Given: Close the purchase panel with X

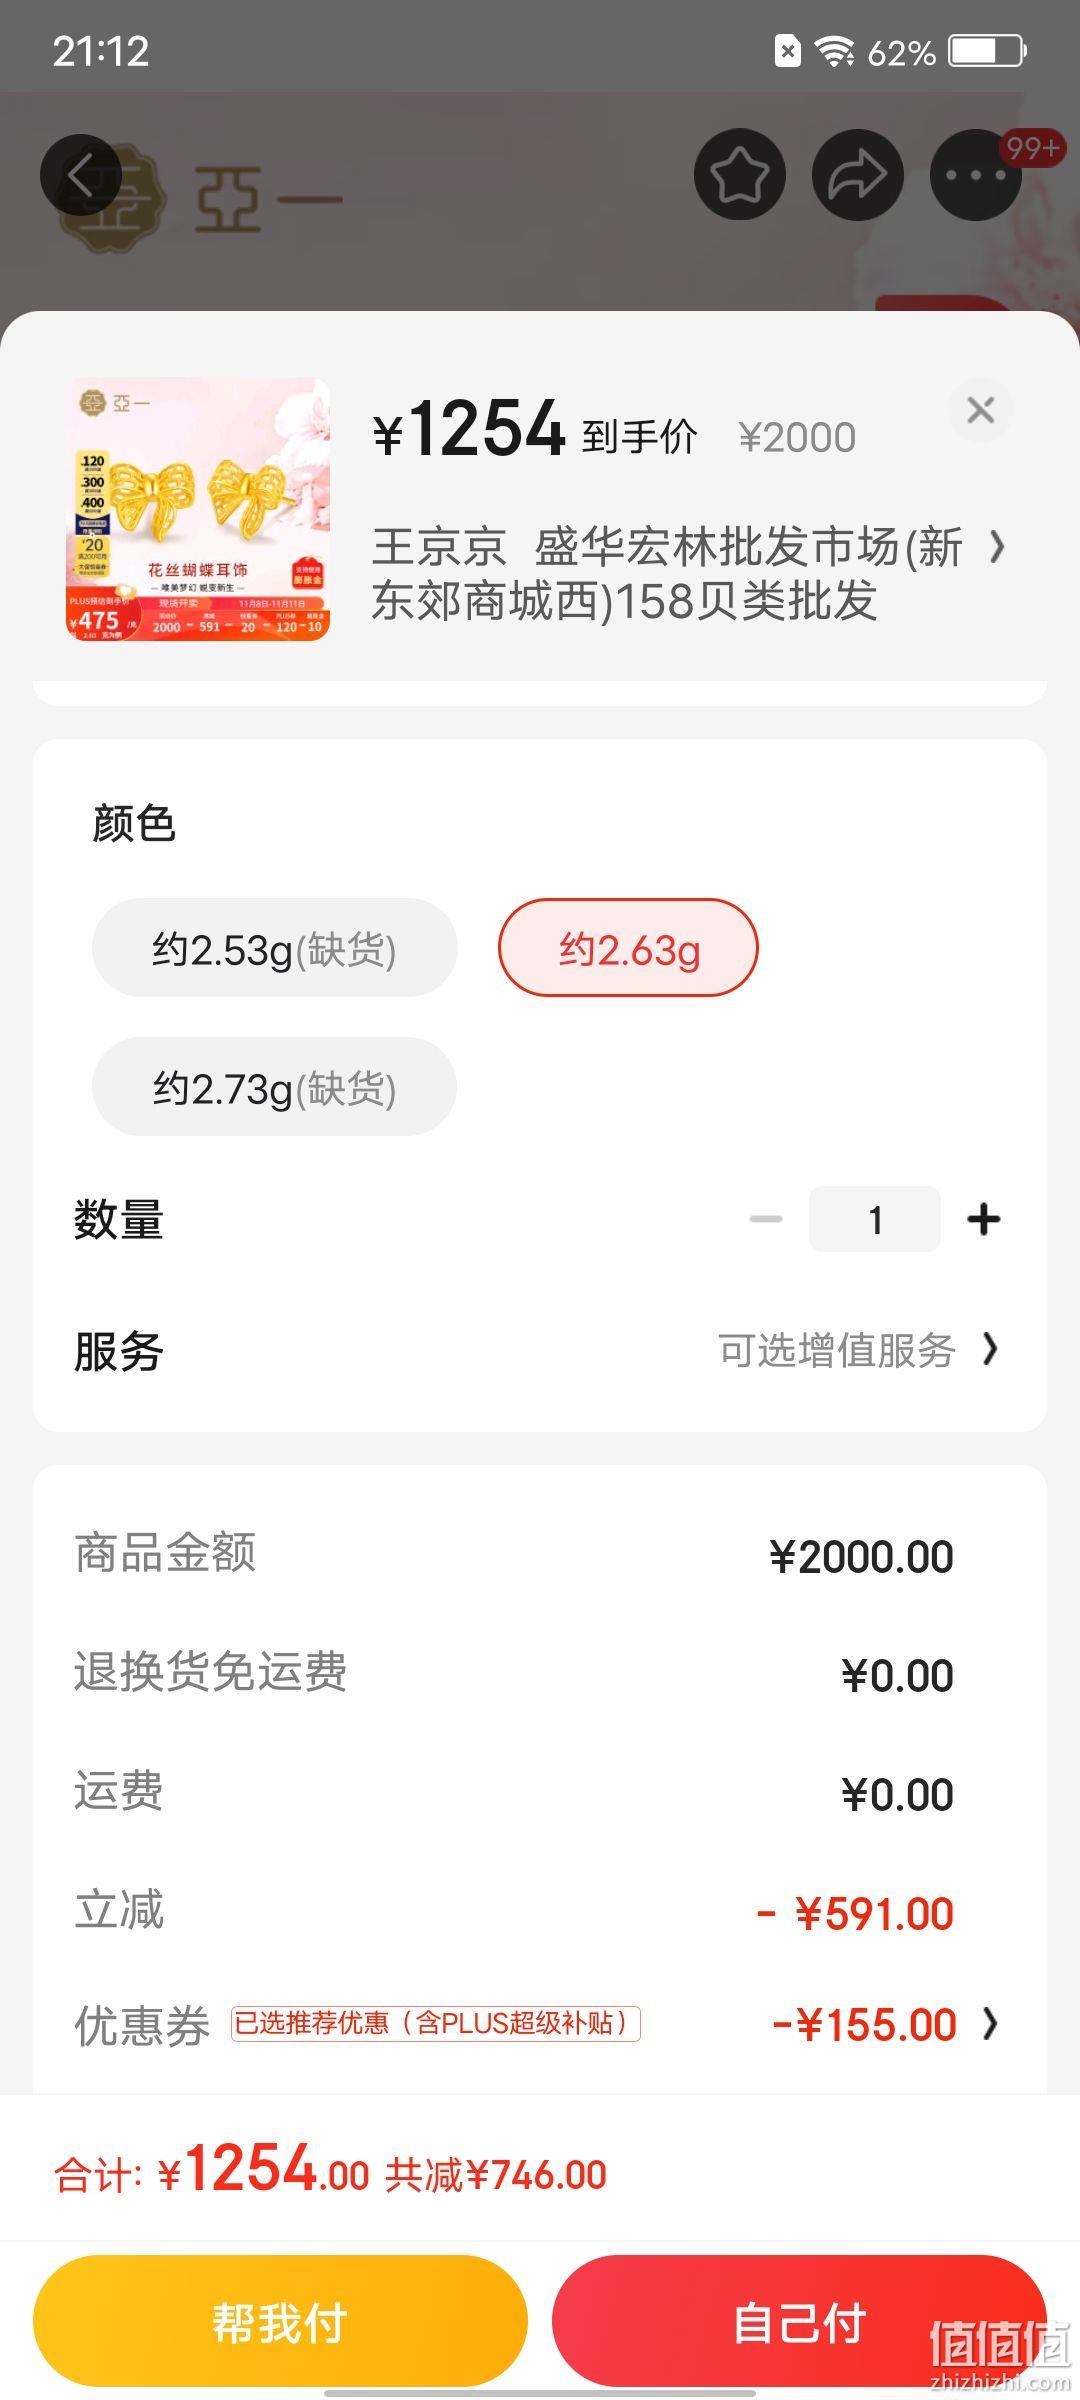Looking at the screenshot, I should pyautogui.click(x=981, y=410).
